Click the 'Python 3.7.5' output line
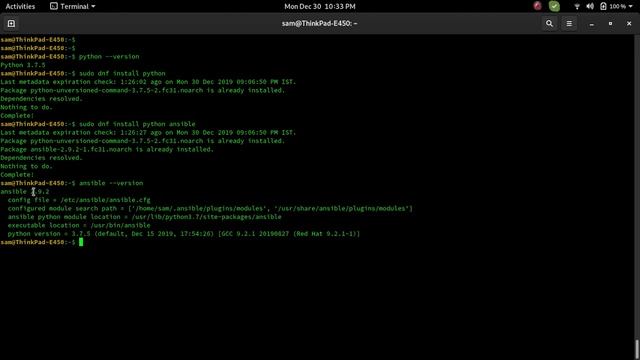This screenshot has height=360, width=640. pos(23,65)
